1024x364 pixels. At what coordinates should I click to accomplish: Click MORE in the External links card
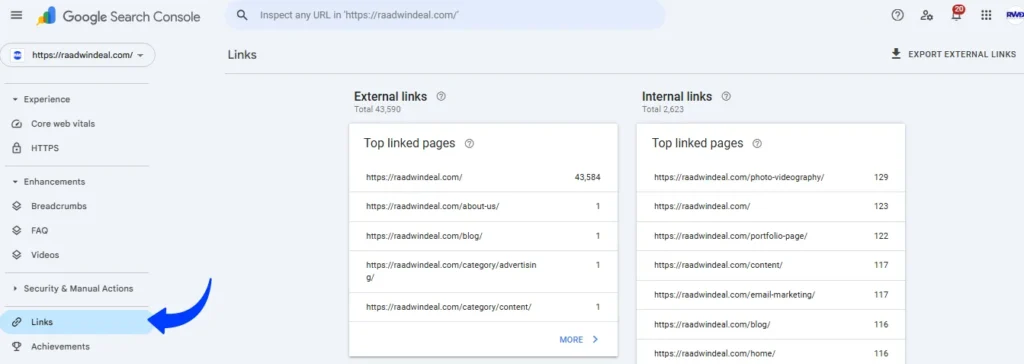click(x=578, y=339)
